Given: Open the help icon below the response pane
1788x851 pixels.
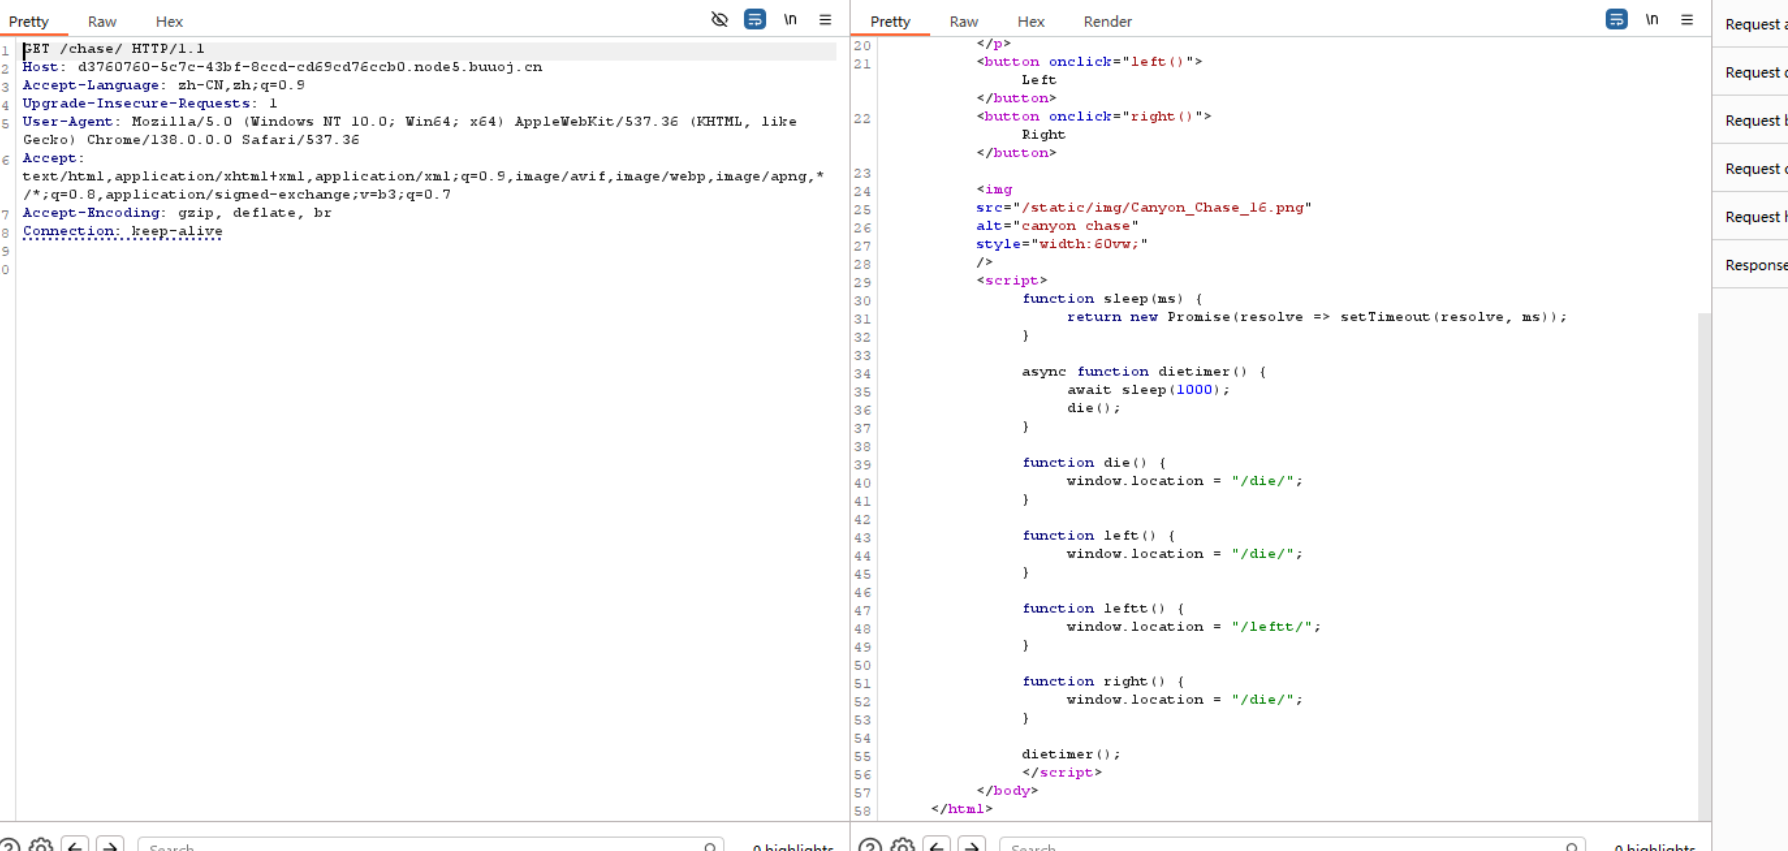Looking at the screenshot, I should tap(870, 846).
